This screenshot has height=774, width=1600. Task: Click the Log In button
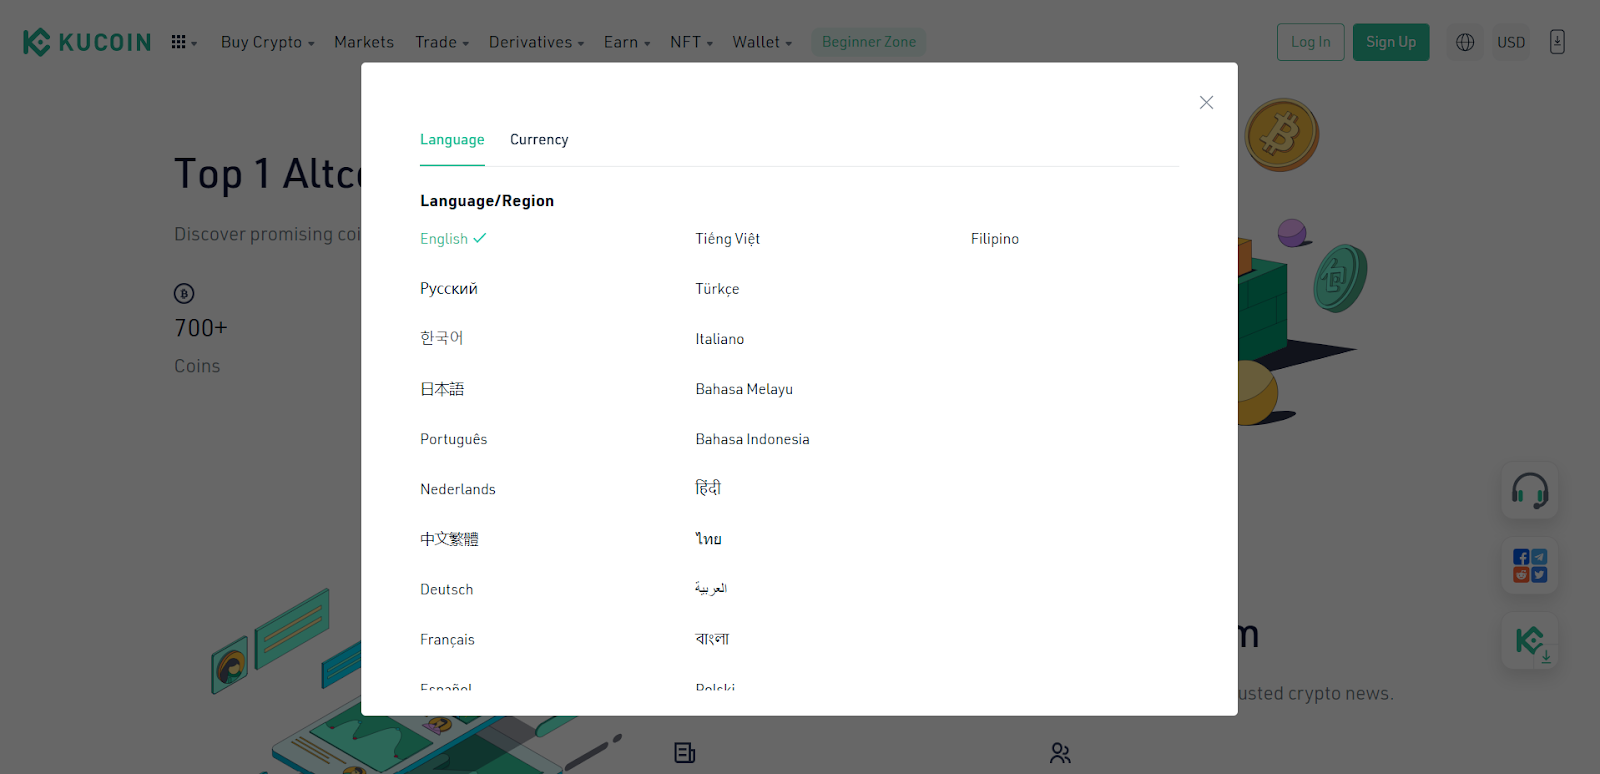coord(1310,42)
